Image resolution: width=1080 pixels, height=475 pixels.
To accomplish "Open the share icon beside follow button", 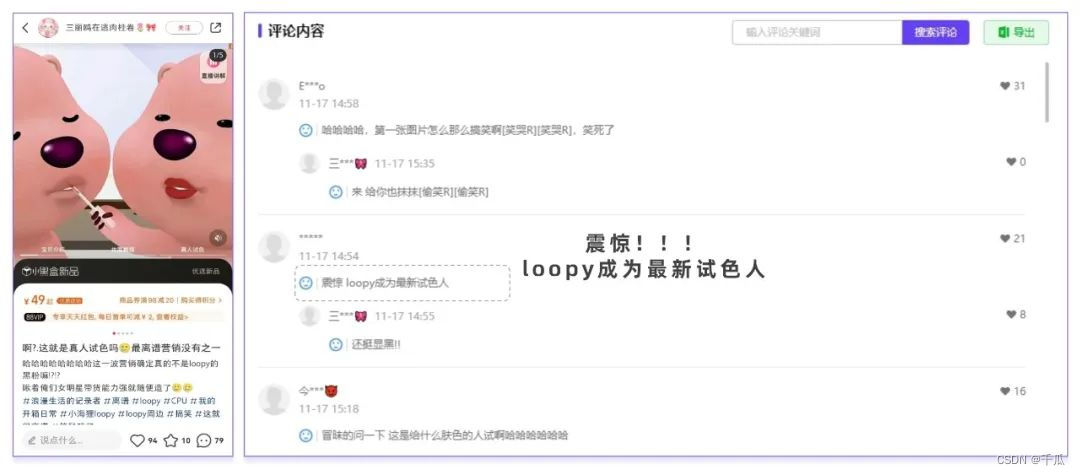I will pyautogui.click(x=216, y=28).
